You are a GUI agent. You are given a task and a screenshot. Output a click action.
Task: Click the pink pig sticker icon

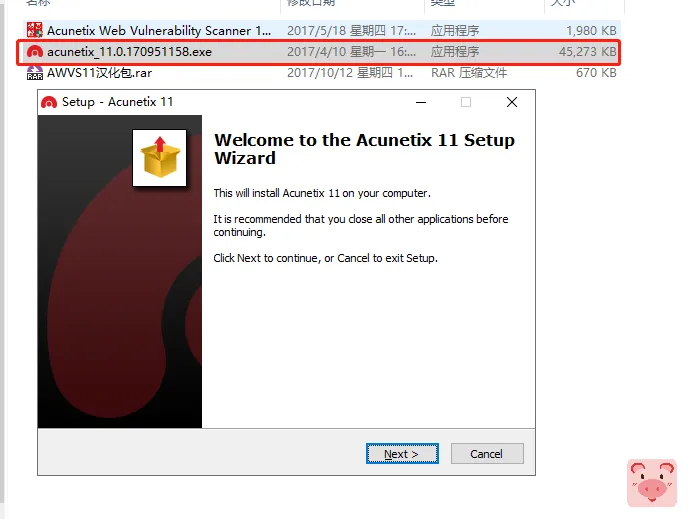point(652,483)
